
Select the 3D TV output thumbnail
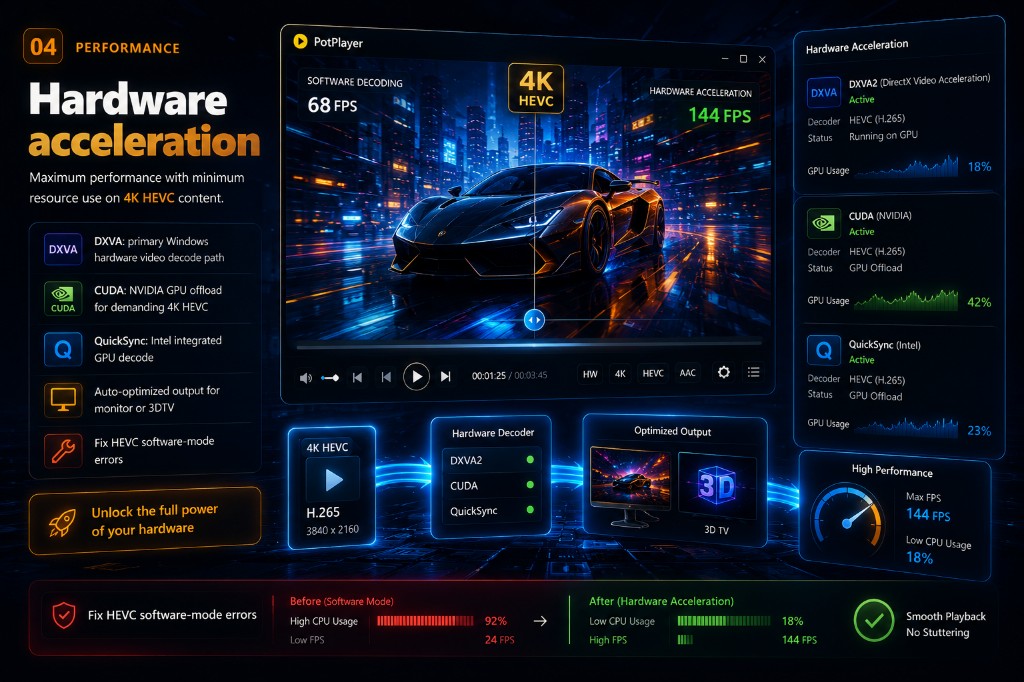coord(717,487)
